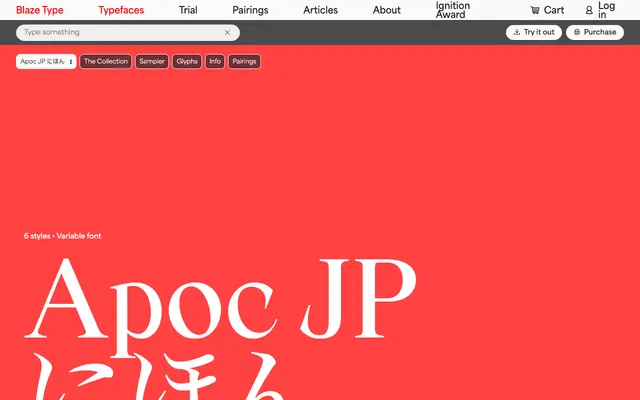Click the Purchase button
This screenshot has width=640, height=400.
point(595,32)
